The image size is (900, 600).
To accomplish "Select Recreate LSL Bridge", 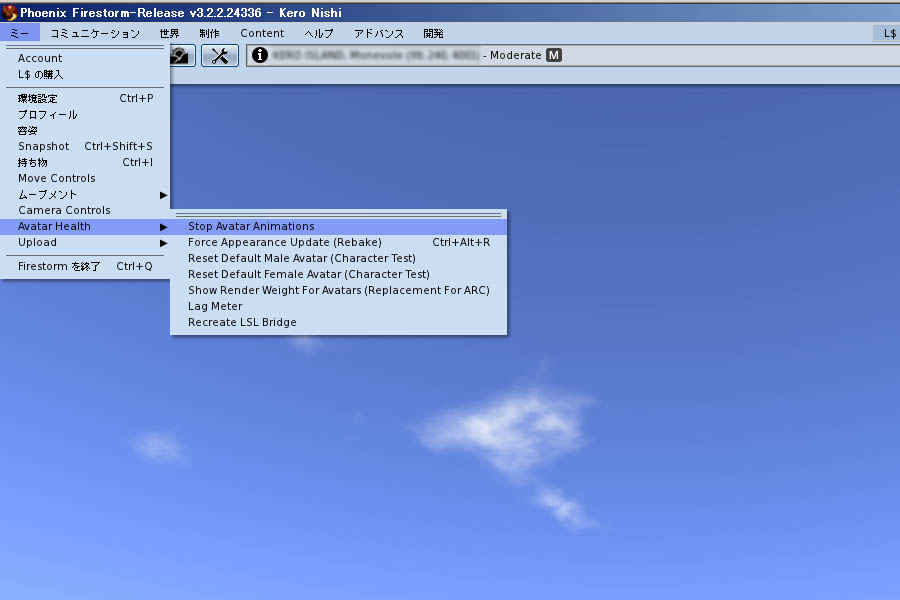I will pyautogui.click(x=339, y=322).
